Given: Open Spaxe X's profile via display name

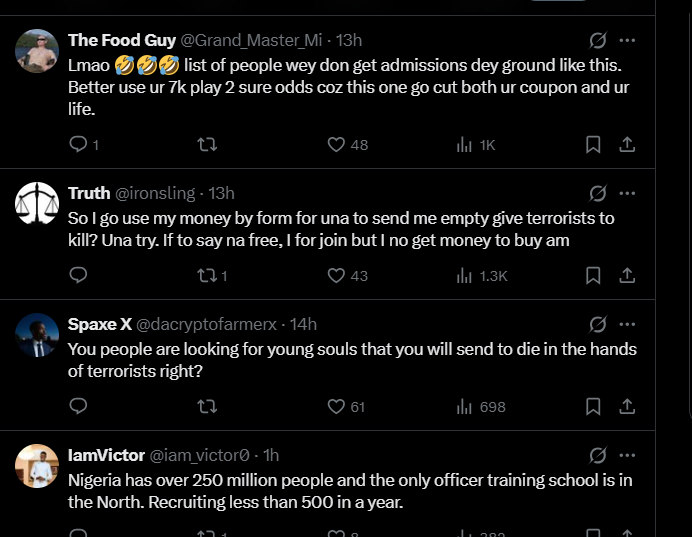Looking at the screenshot, I should point(99,324).
